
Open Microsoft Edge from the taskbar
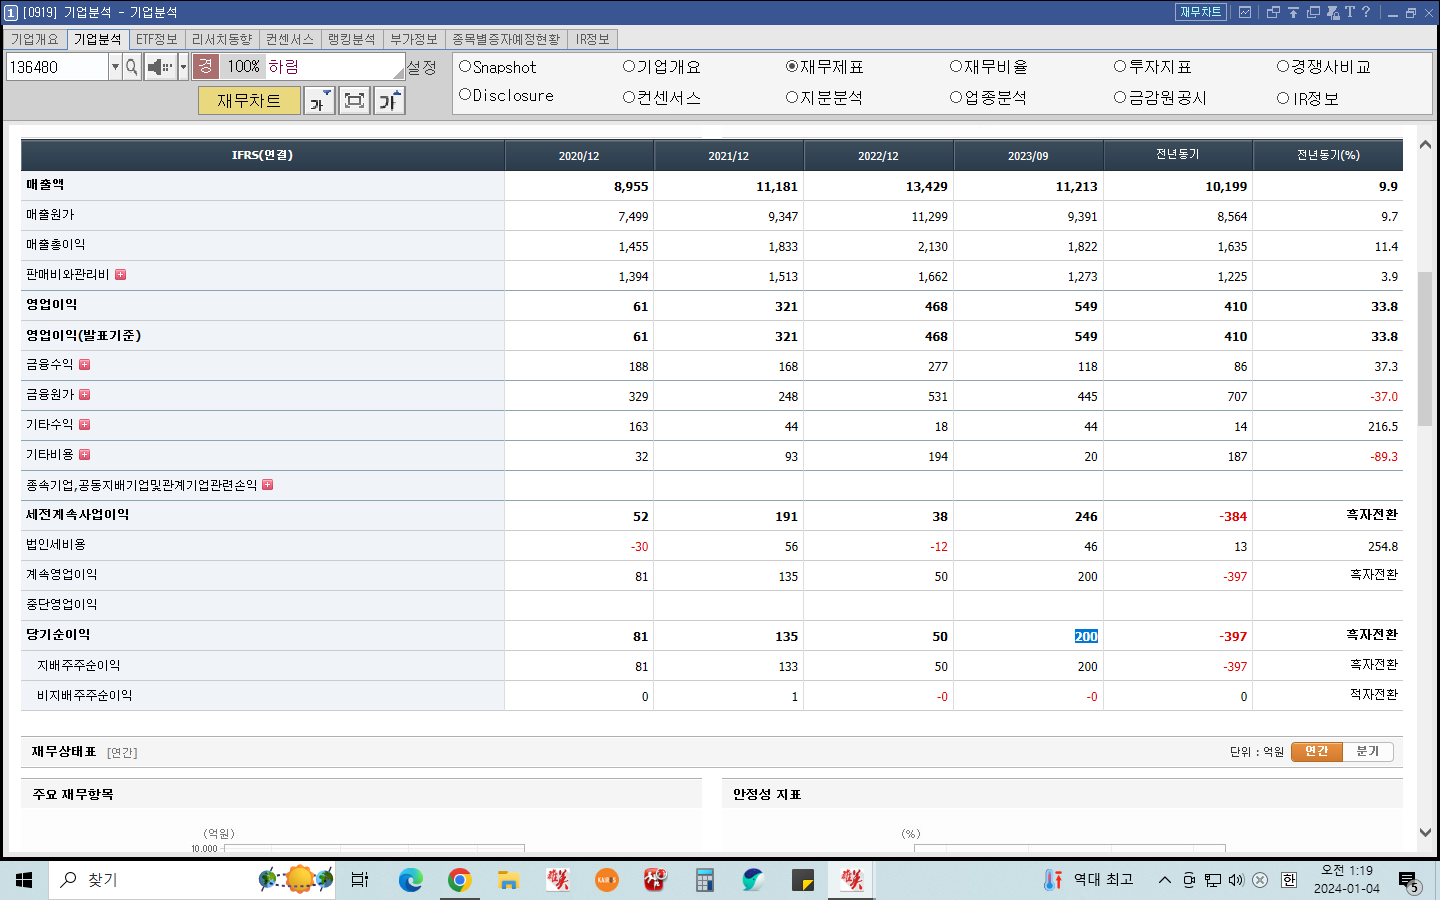pyautogui.click(x=411, y=880)
